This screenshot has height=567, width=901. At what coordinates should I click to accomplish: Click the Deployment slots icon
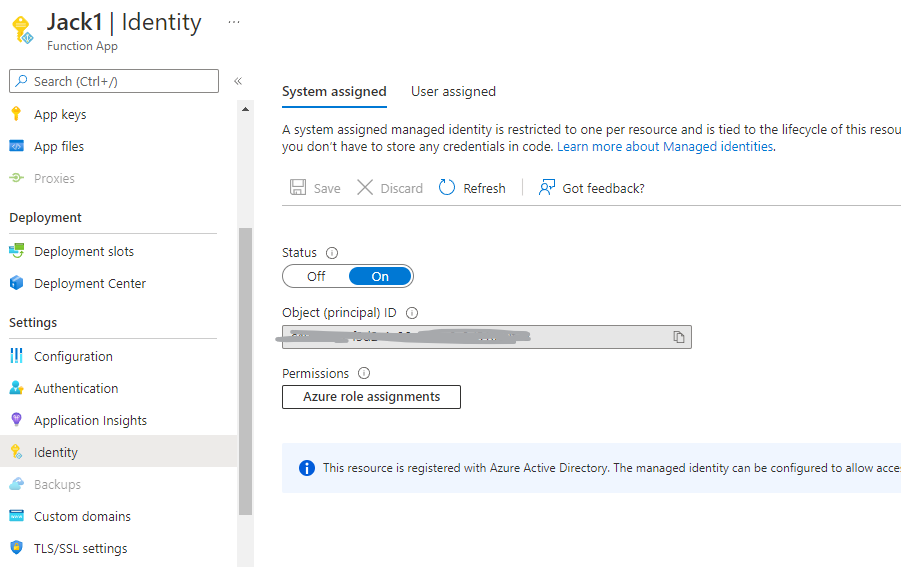(16, 251)
